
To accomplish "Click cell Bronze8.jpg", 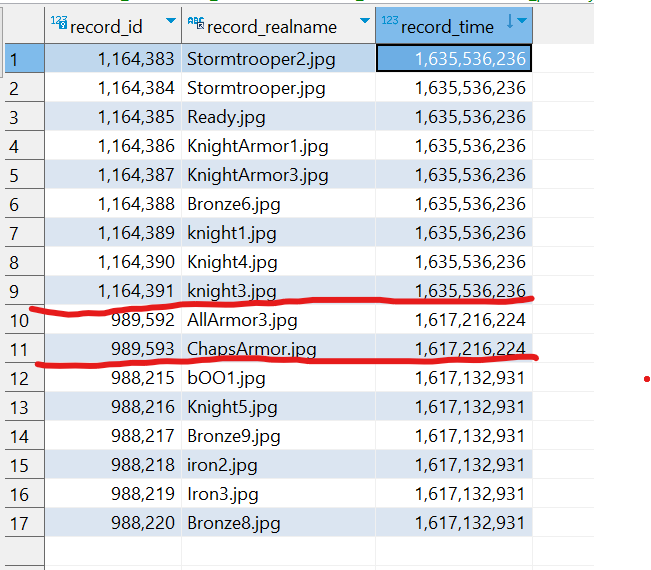I will coord(278,523).
